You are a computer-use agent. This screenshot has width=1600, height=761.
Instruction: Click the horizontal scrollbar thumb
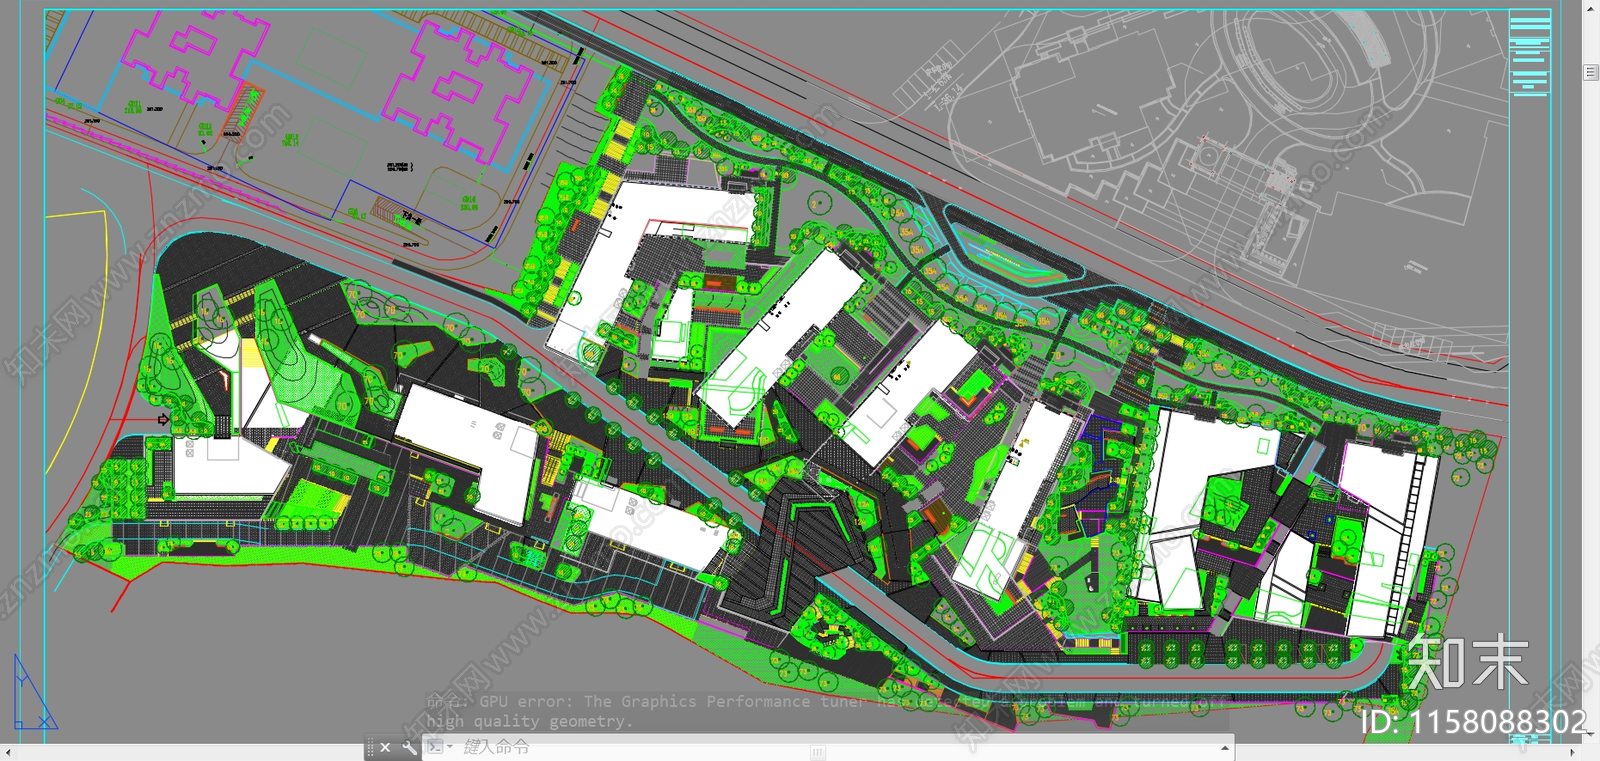(818, 752)
